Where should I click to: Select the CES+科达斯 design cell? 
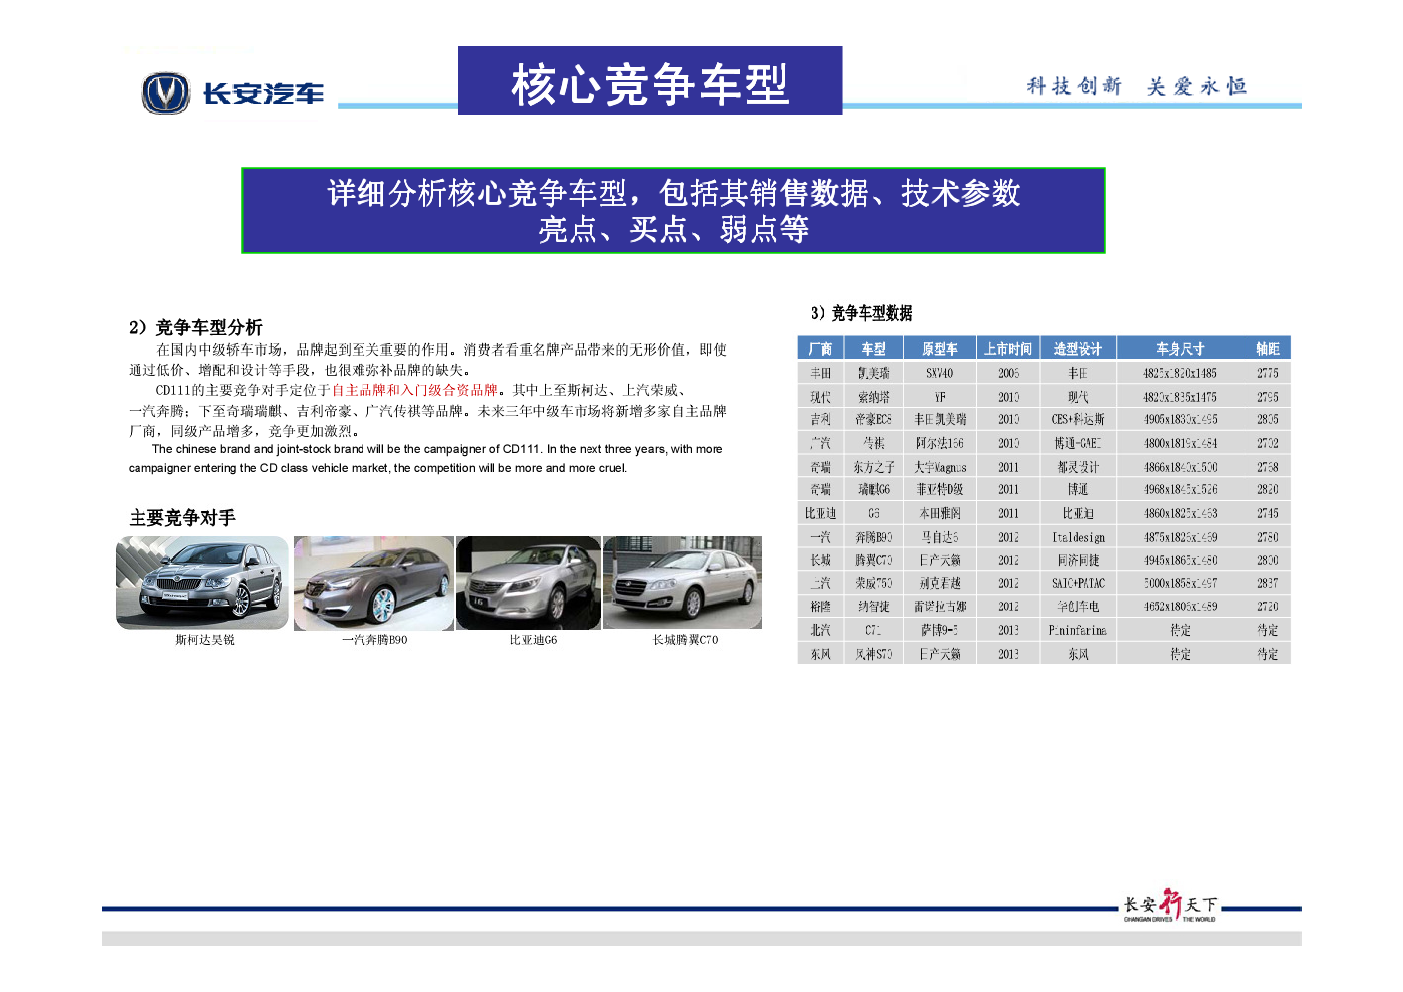[1078, 420]
